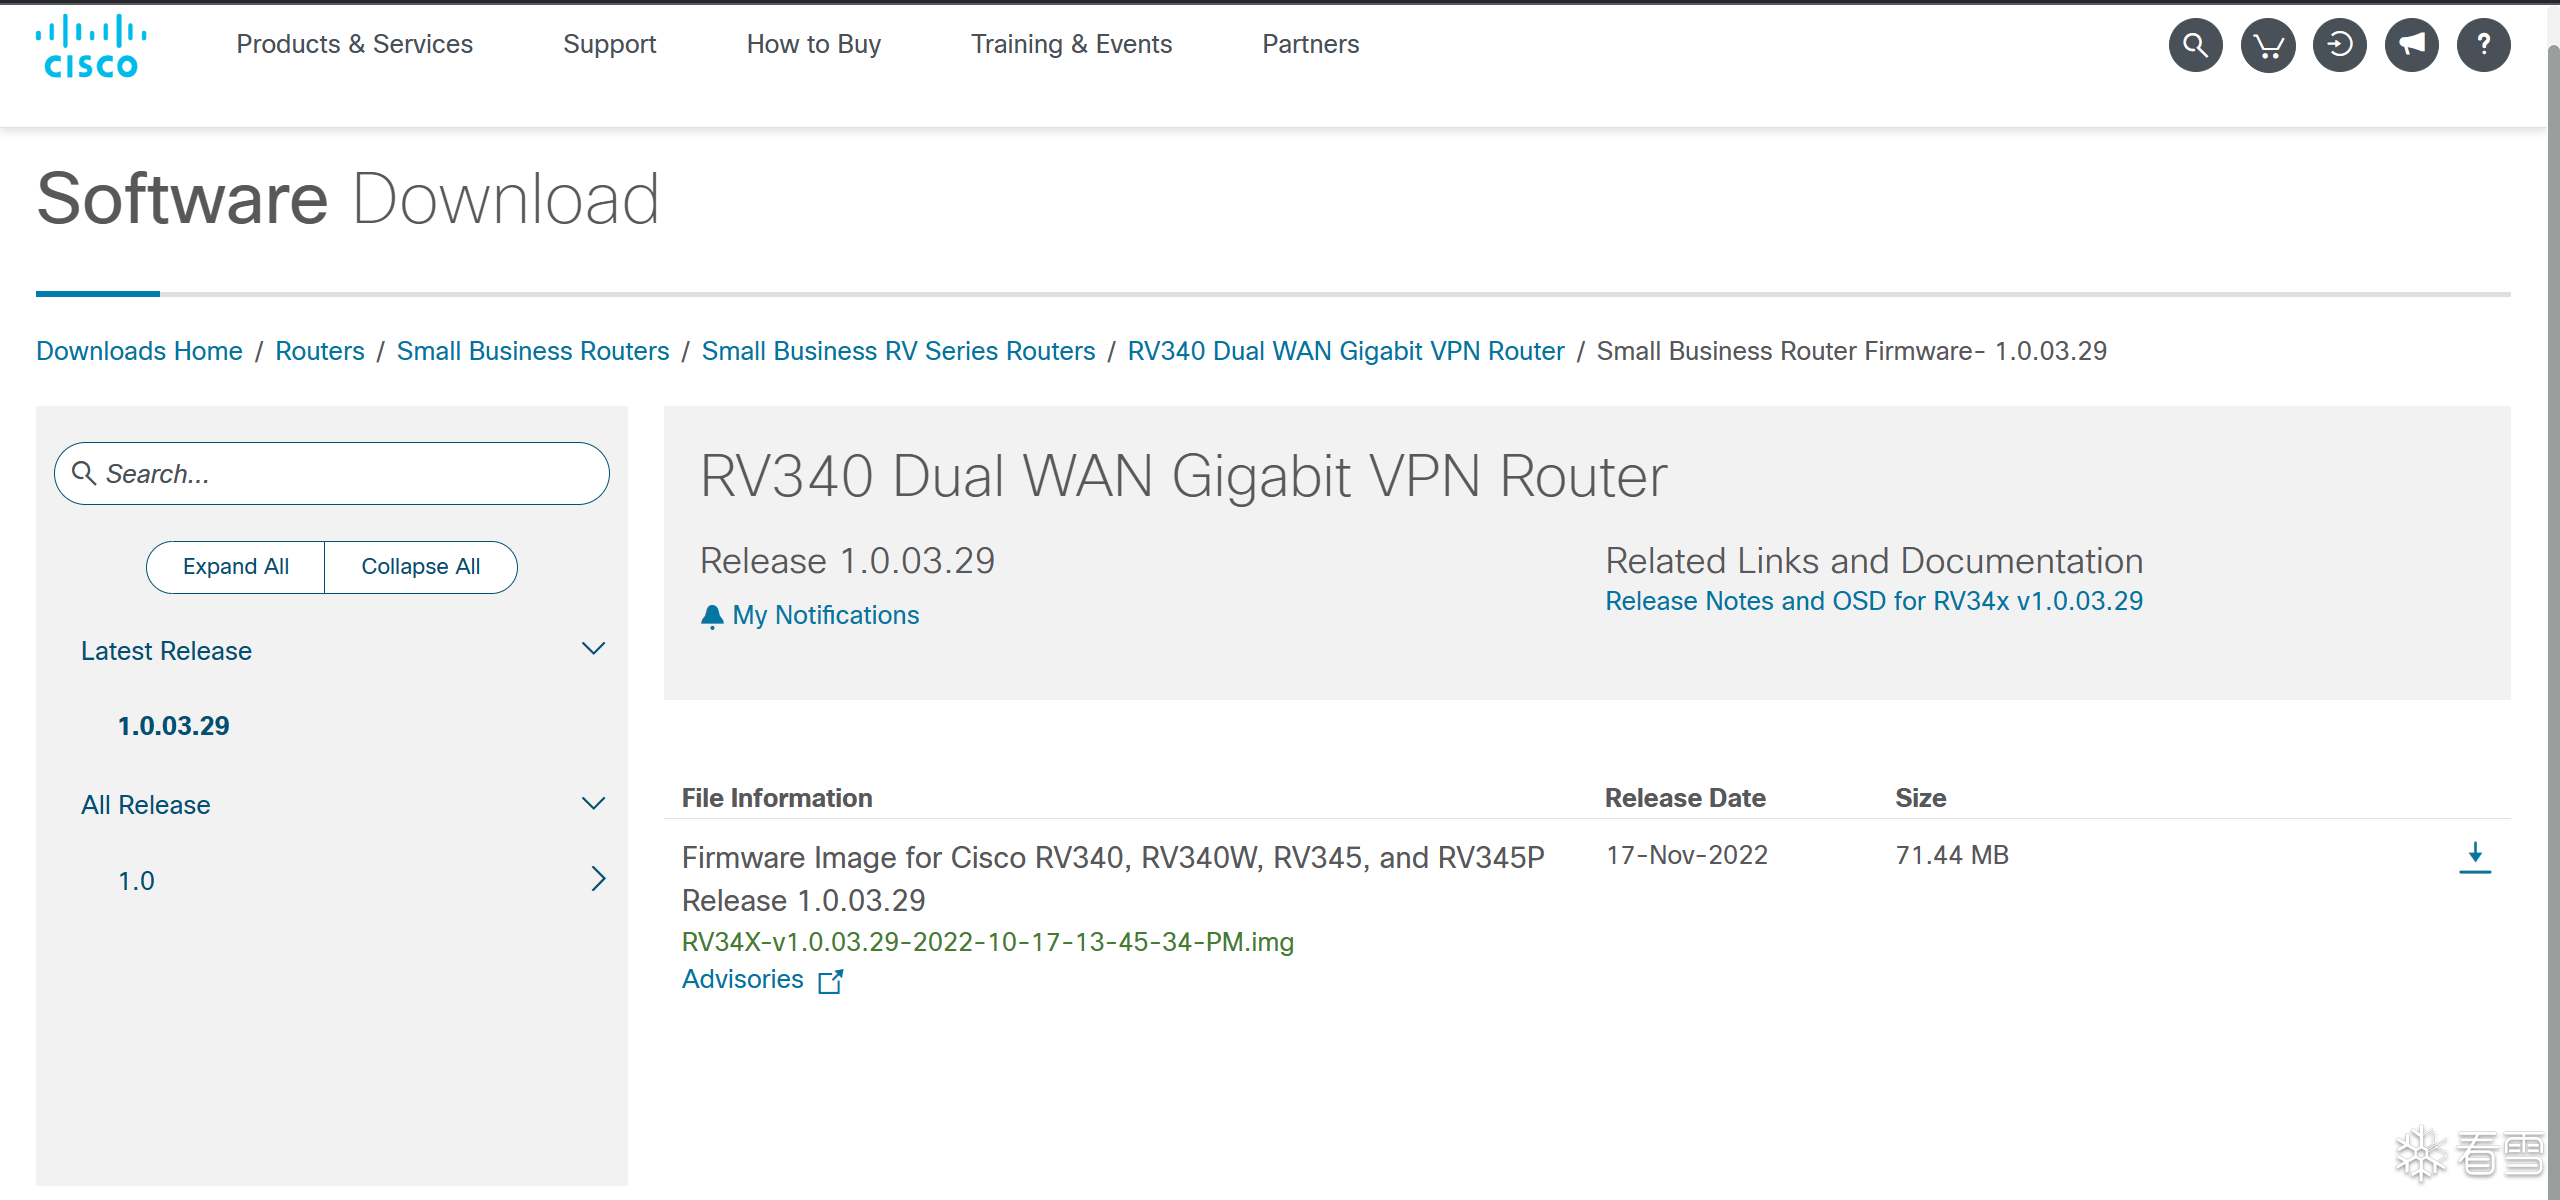The height and width of the screenshot is (1200, 2560).
Task: Select release 1.0.03.29 in sidebar
Action: click(x=173, y=726)
